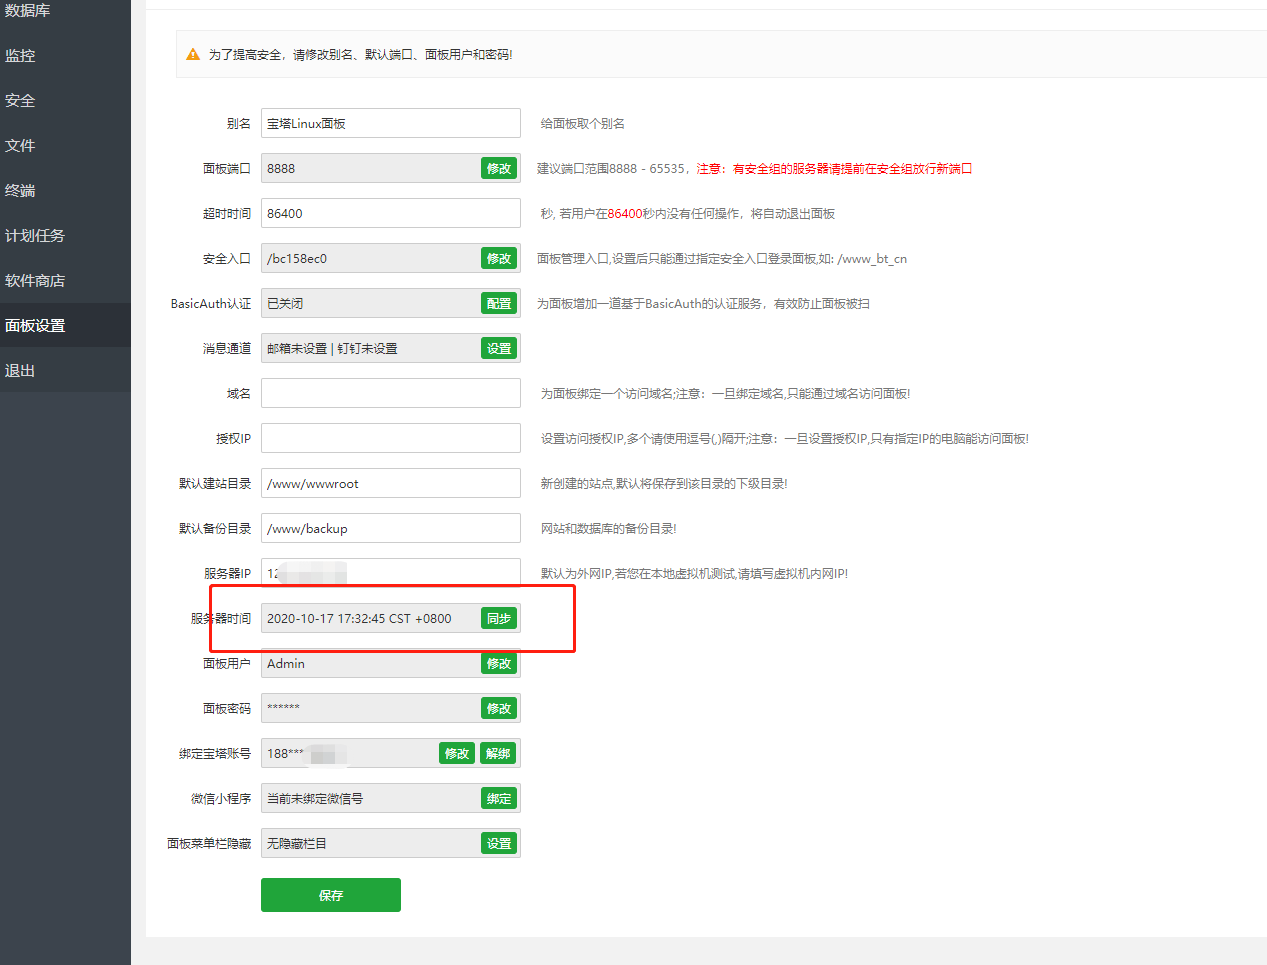Viewport: 1267px width, 965px height.
Task: Click 修改 button for 面板密码
Action: click(x=499, y=708)
